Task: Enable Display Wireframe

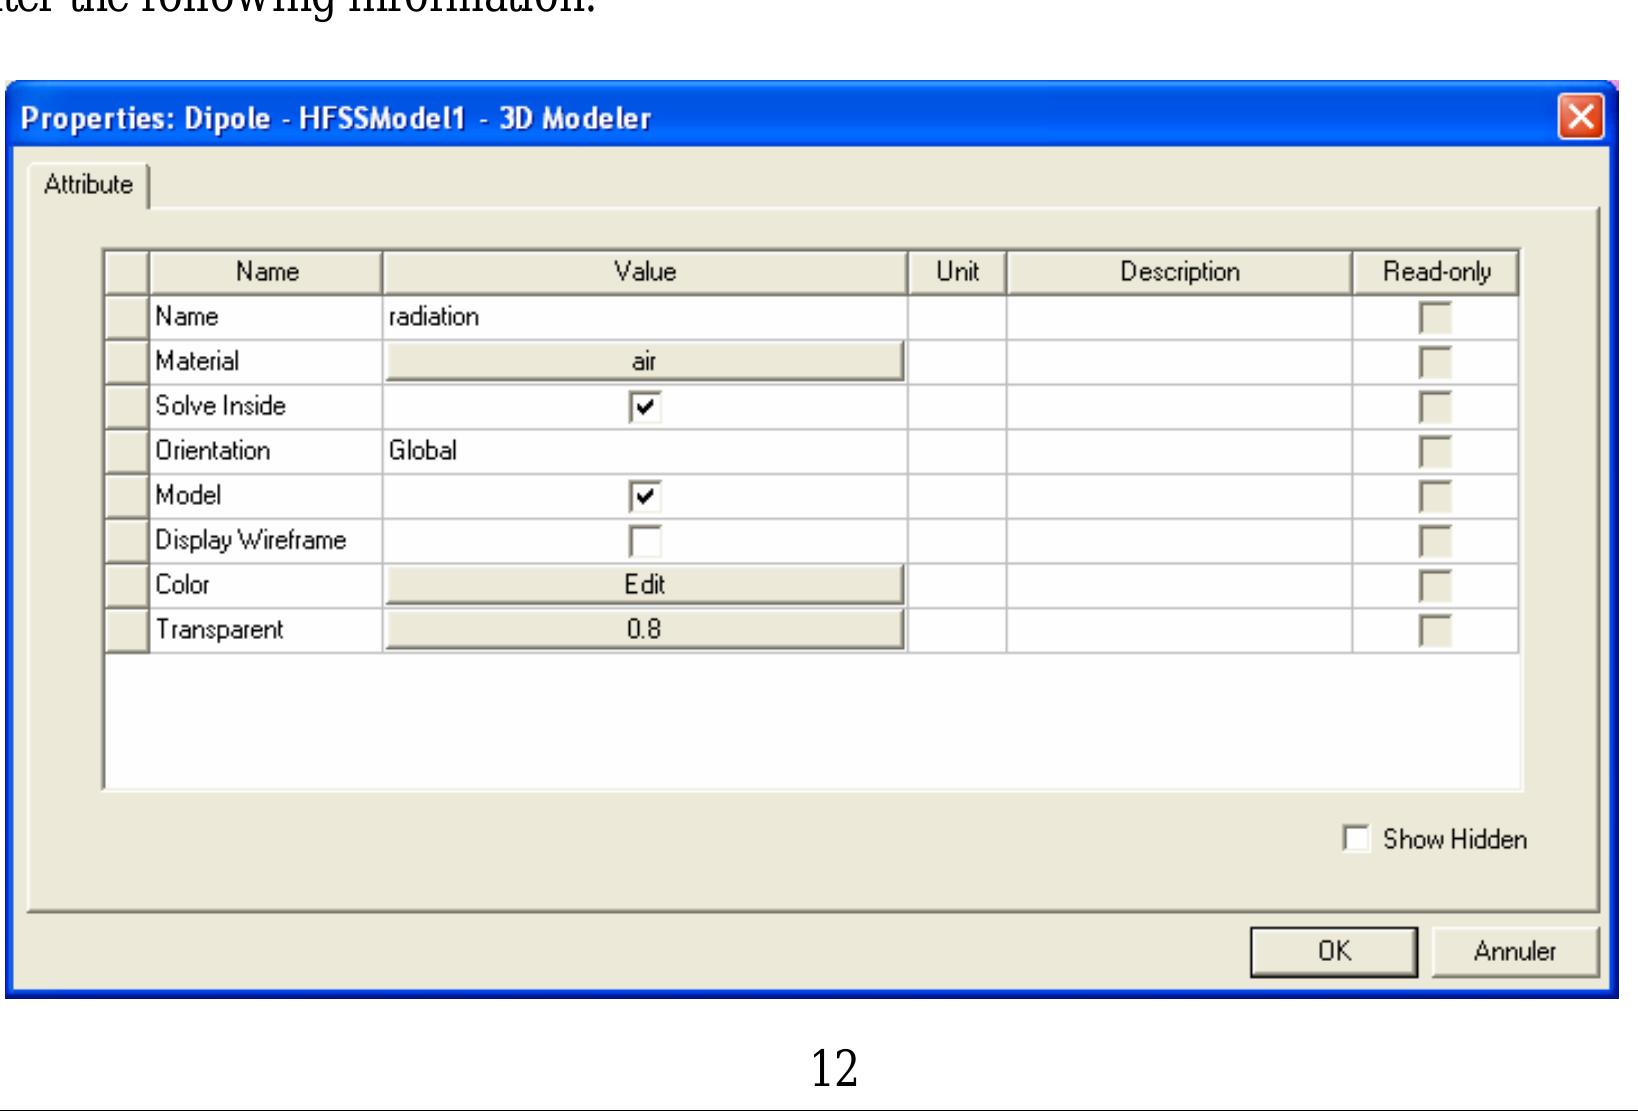Action: pos(645,540)
